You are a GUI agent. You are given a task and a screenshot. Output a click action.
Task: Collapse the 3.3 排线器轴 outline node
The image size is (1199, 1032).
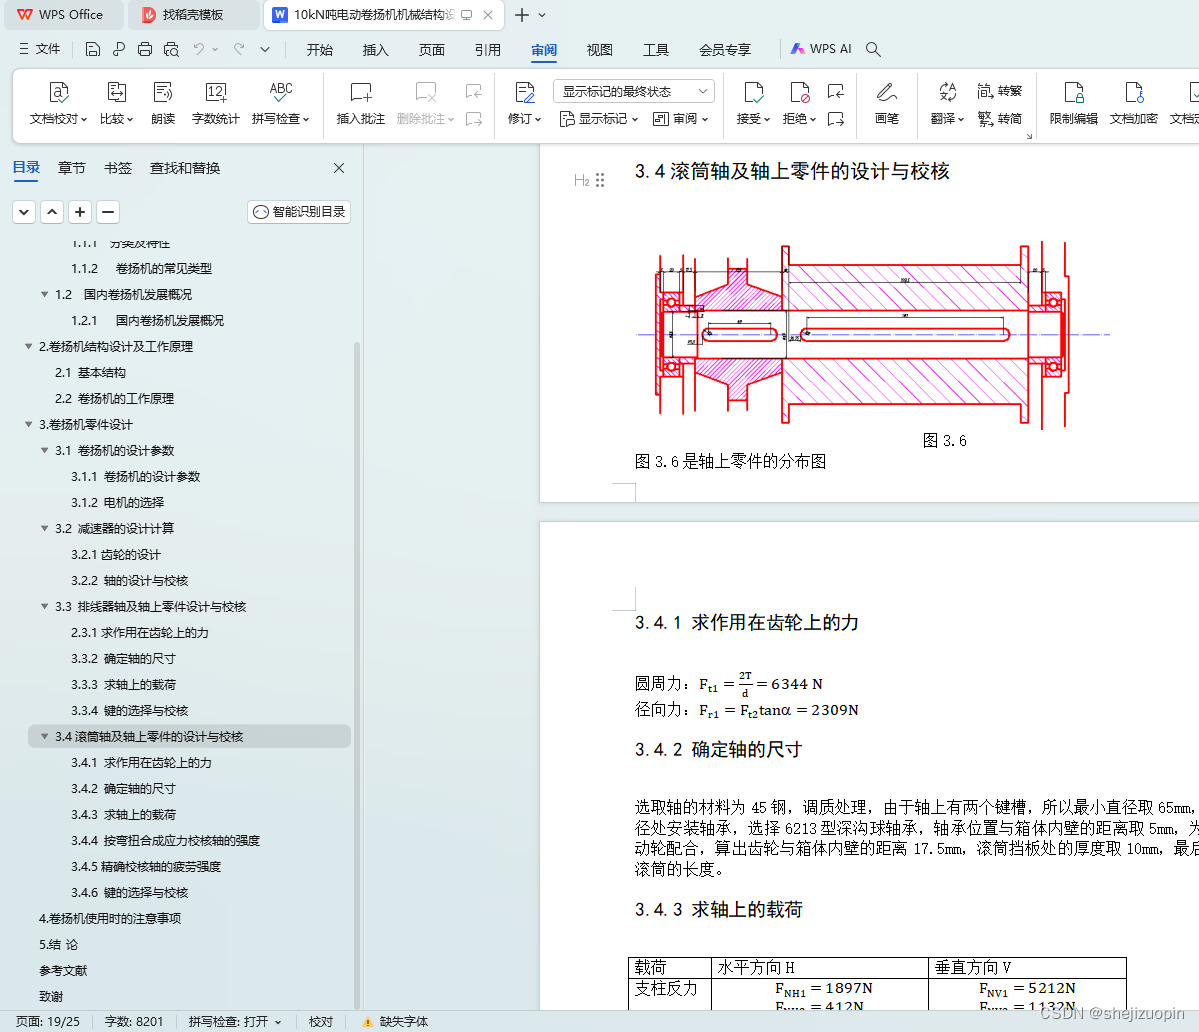[44, 606]
